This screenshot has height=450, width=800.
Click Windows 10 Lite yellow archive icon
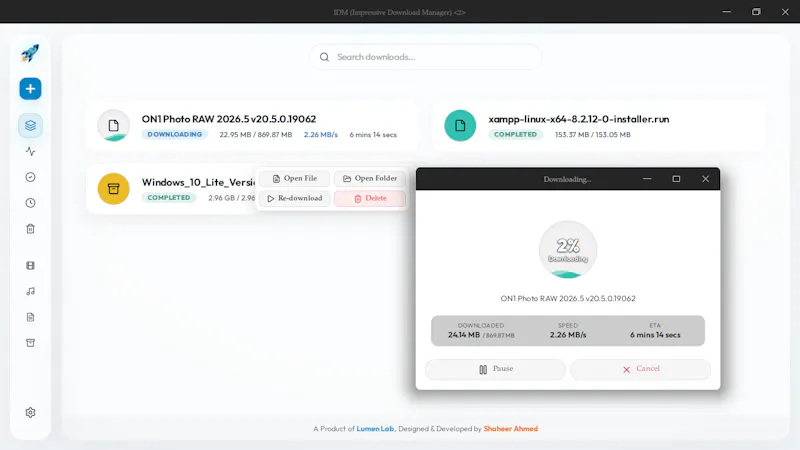[113, 189]
